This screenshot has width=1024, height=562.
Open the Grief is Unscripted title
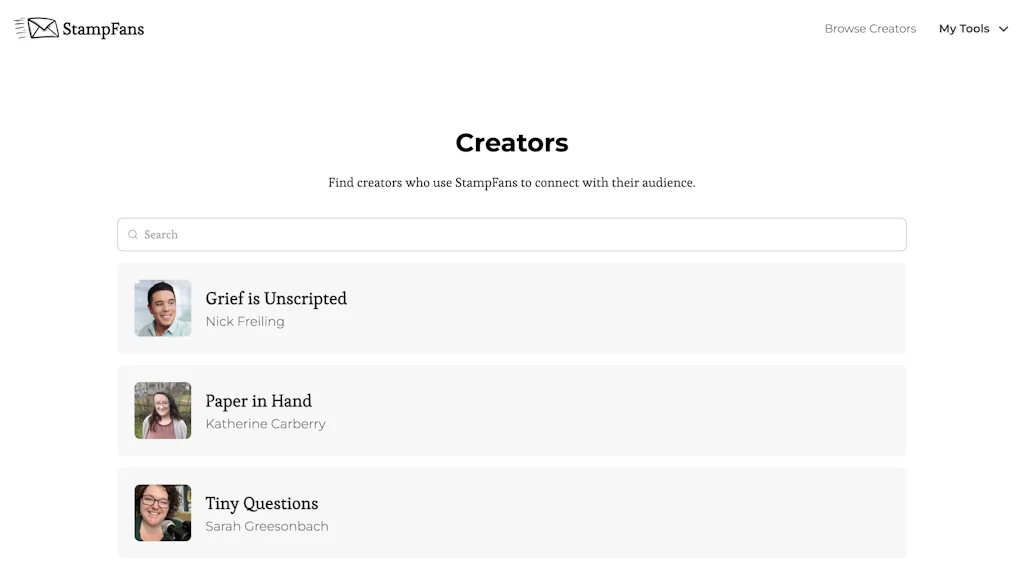pyautogui.click(x=276, y=298)
